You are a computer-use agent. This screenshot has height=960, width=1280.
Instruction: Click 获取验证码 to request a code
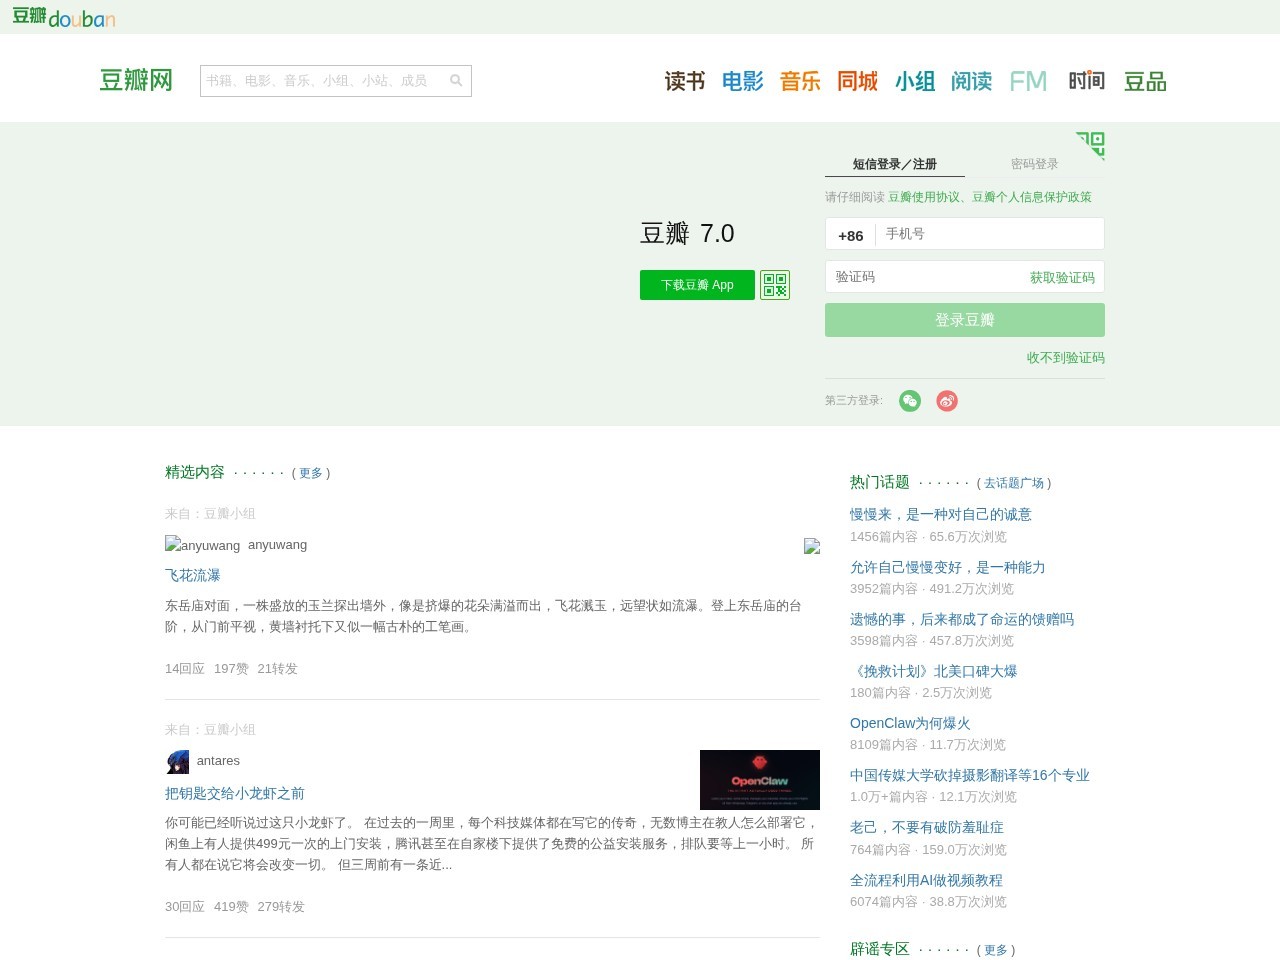[x=1061, y=277]
